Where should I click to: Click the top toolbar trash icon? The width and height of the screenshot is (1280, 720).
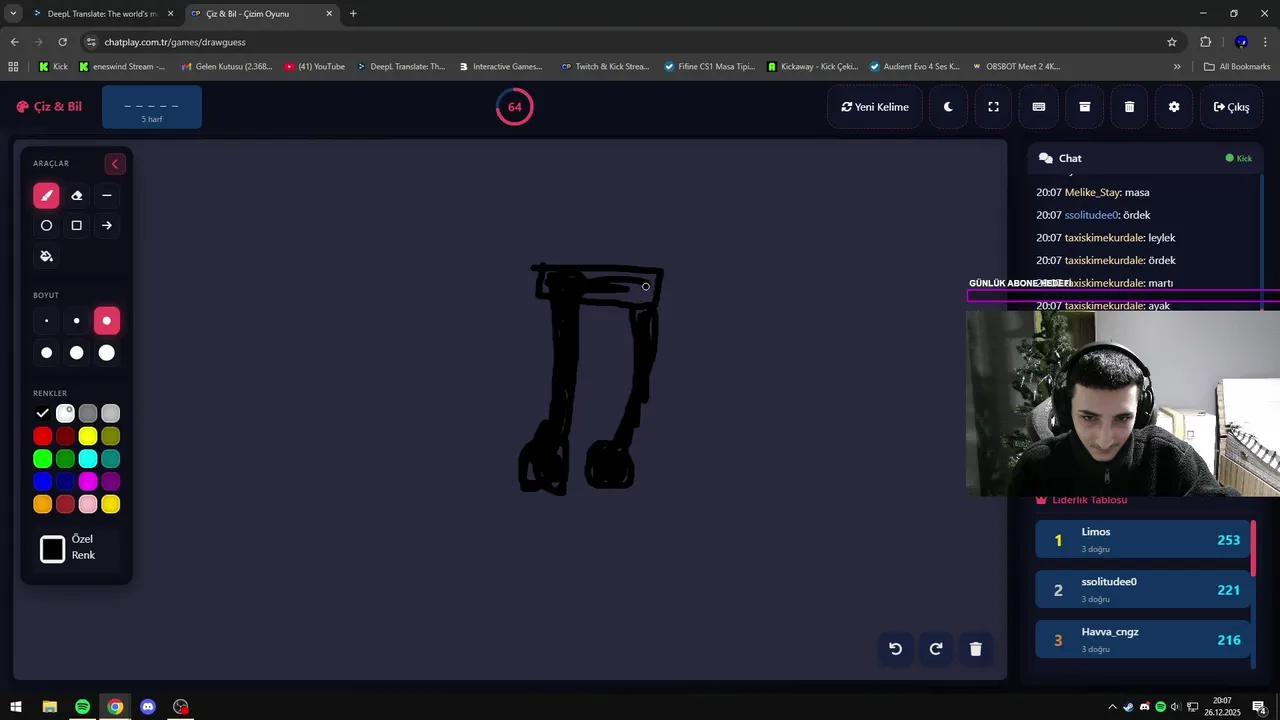point(1129,107)
